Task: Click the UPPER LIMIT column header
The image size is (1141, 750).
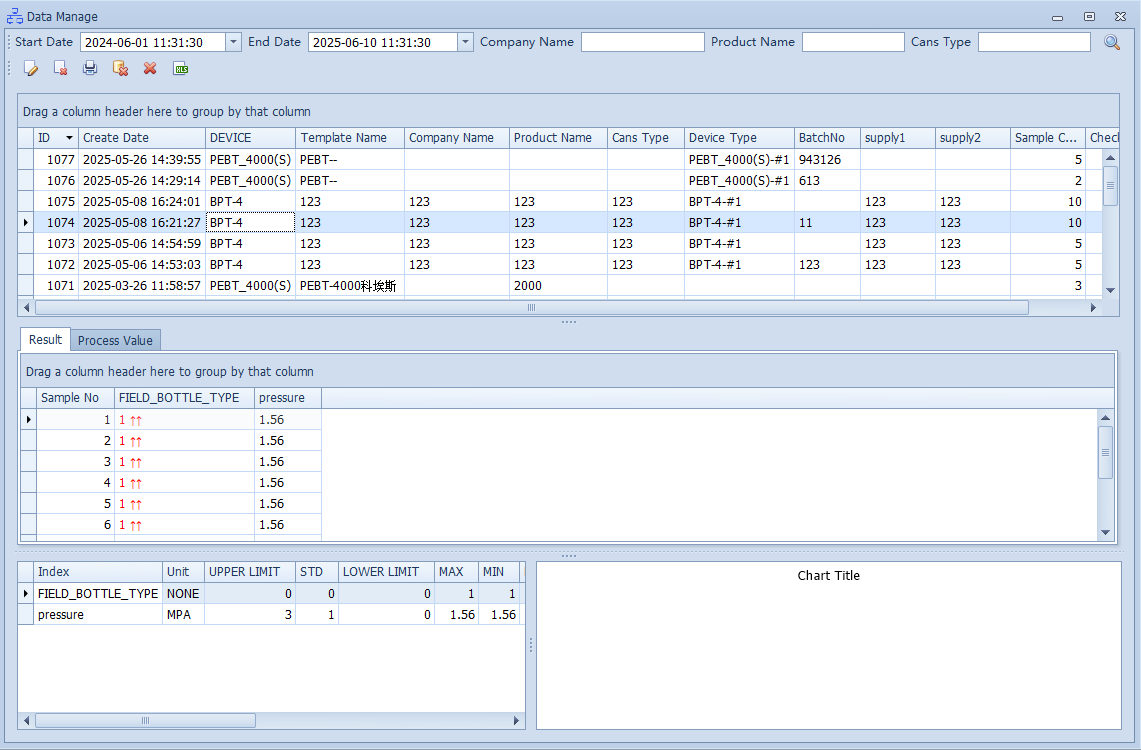Action: click(x=250, y=572)
